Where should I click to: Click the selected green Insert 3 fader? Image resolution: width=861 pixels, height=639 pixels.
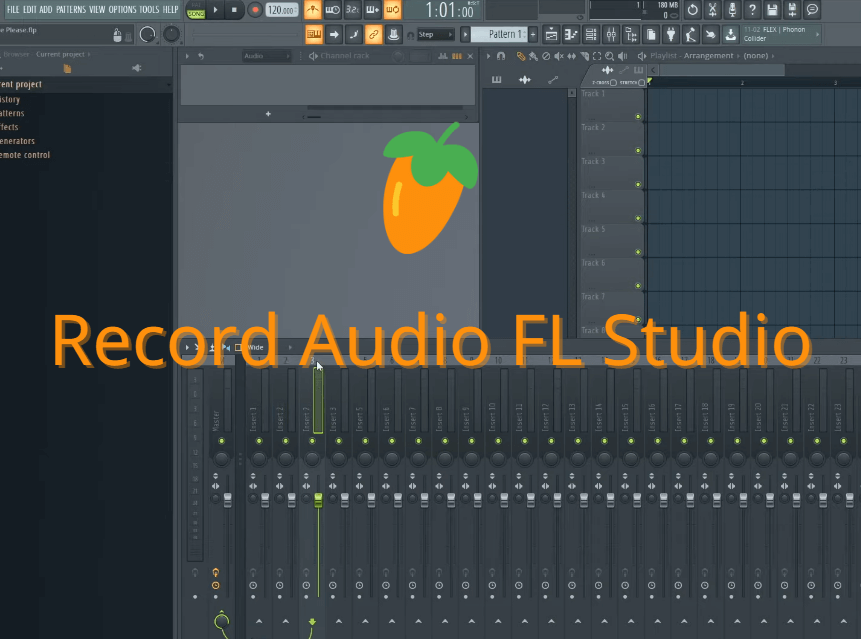pos(318,500)
